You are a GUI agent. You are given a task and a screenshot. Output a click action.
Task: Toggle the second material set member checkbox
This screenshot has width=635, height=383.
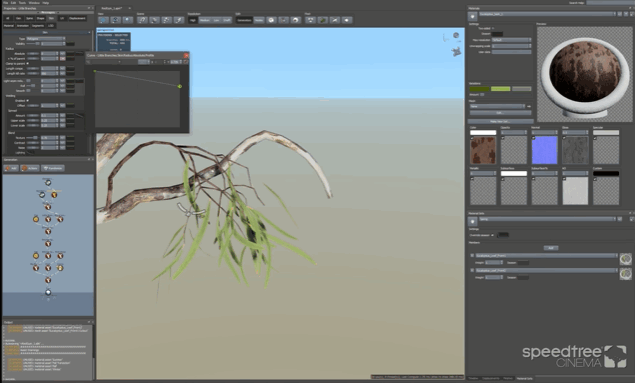point(472,270)
